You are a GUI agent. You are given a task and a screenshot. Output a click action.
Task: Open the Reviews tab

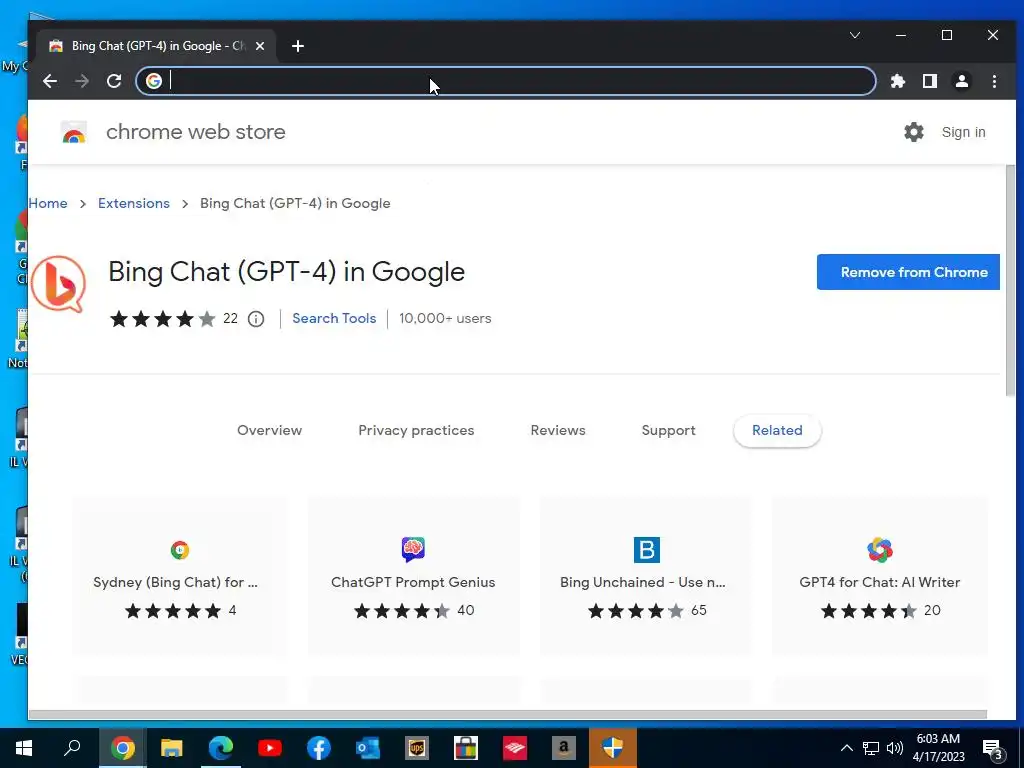pos(558,430)
